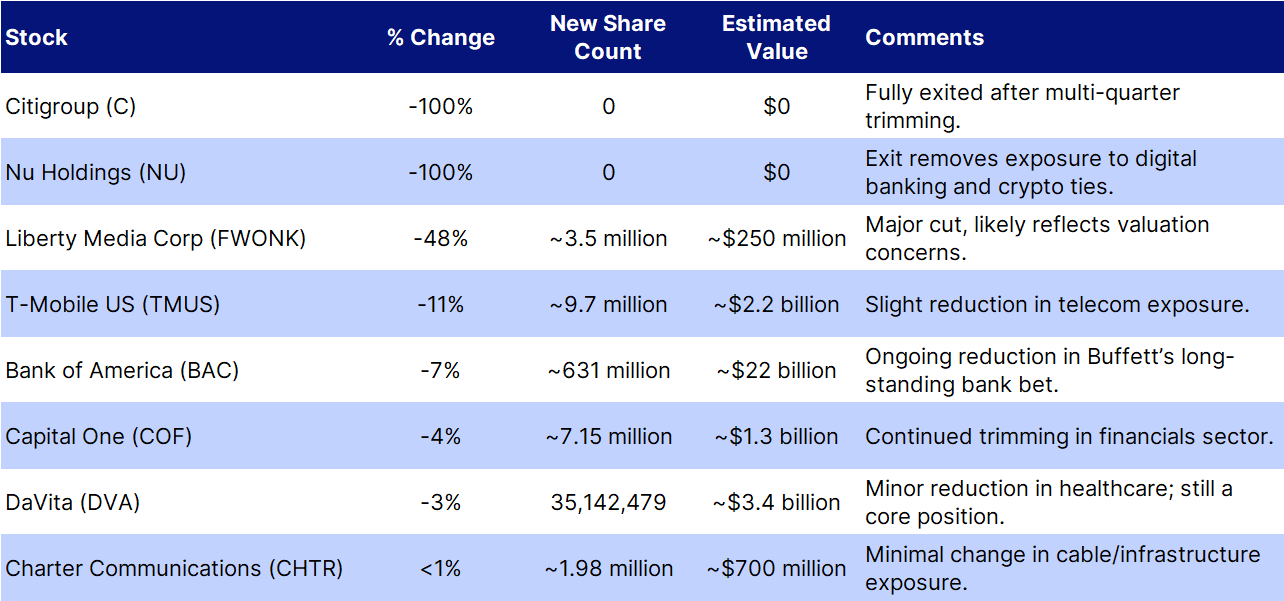Click the ~$2.2 billion estimated value
Viewport: 1284px width, 601px height.
(776, 304)
